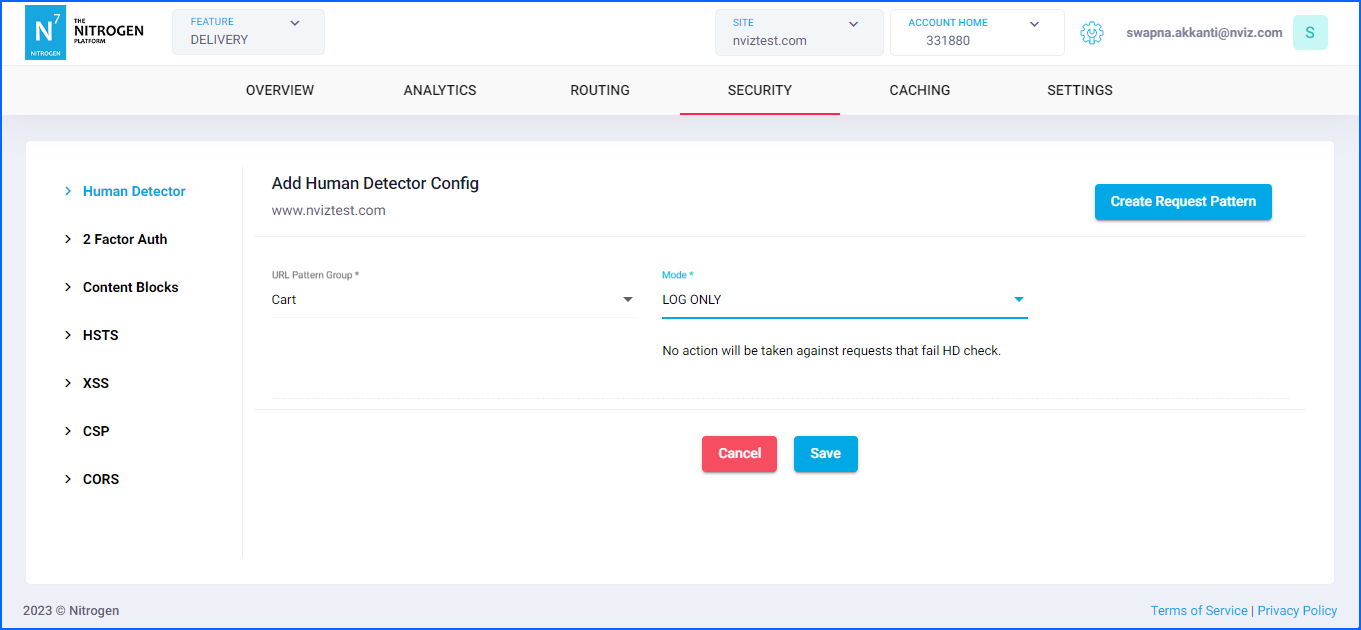This screenshot has width=1361, height=630.
Task: Expand the Account Home dropdown
Action: (x=976, y=32)
